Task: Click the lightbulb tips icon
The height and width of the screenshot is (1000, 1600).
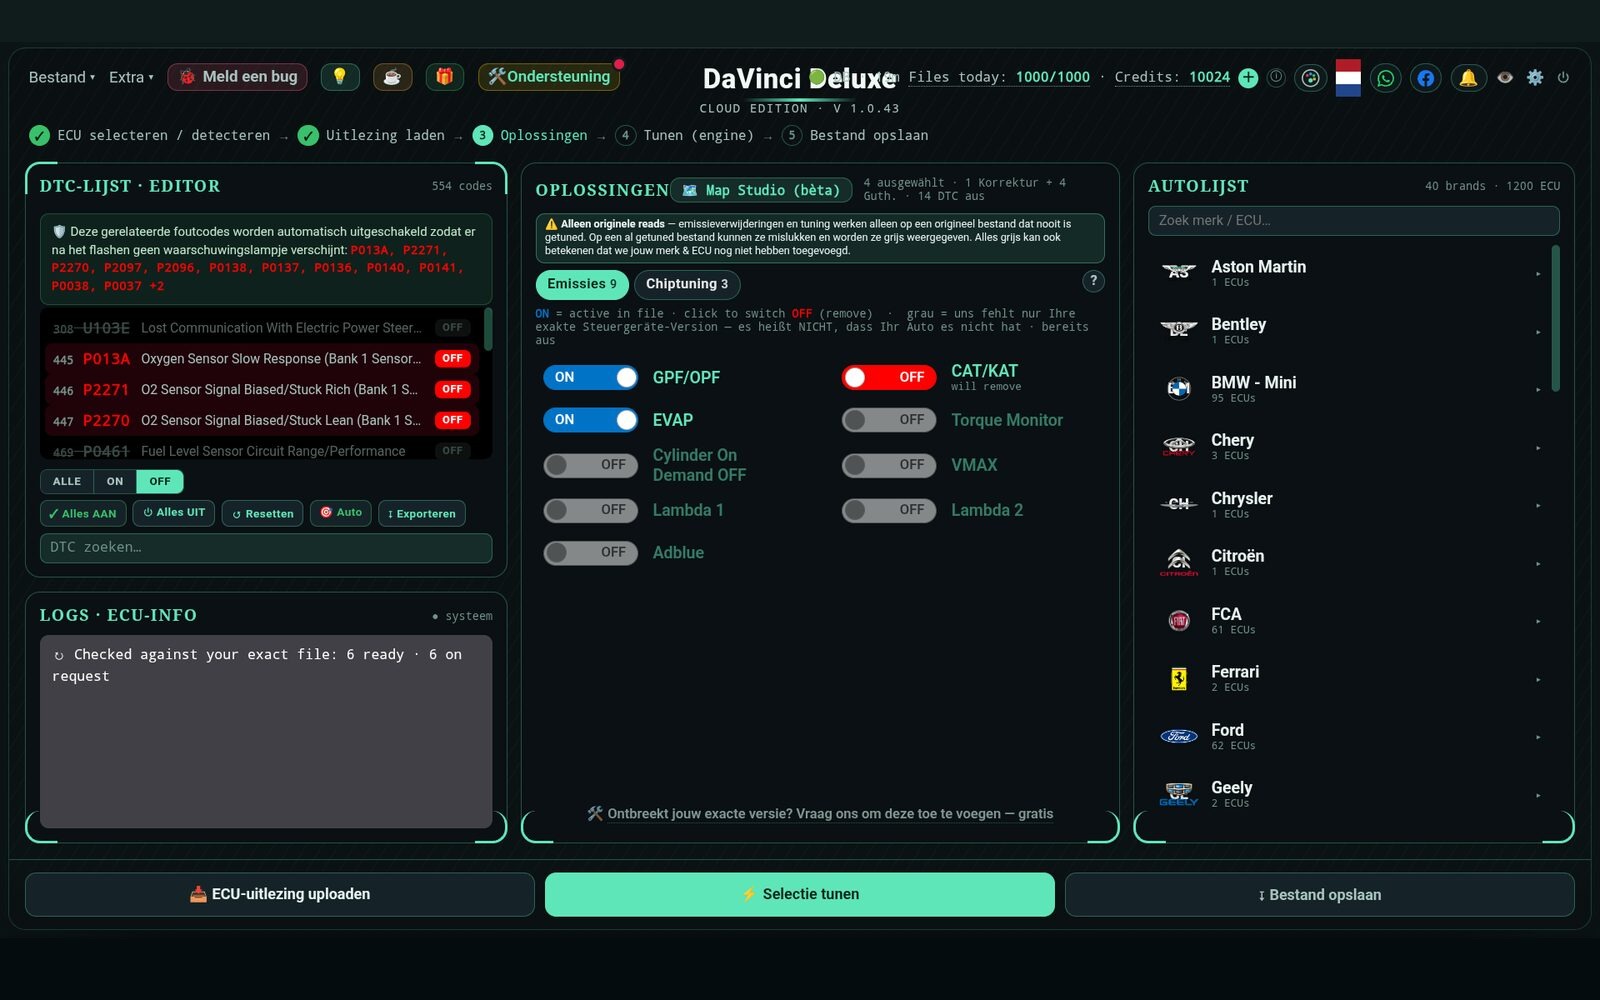Action: tap(340, 77)
